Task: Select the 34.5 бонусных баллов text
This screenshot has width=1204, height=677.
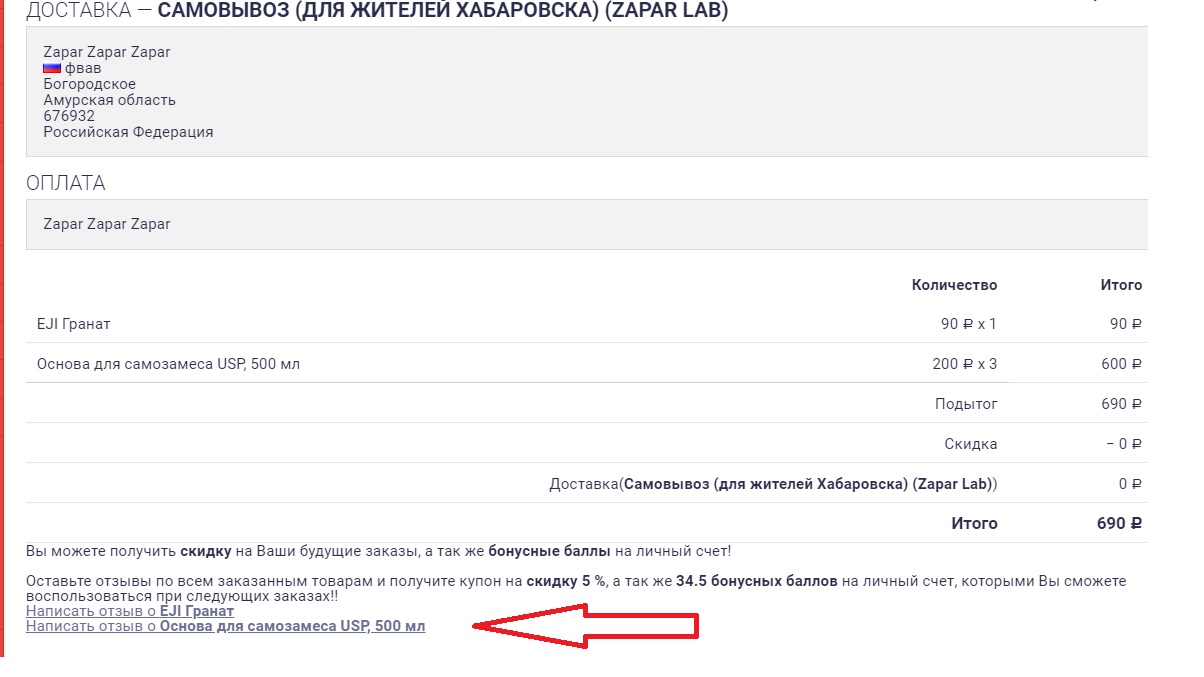Action: 757,580
